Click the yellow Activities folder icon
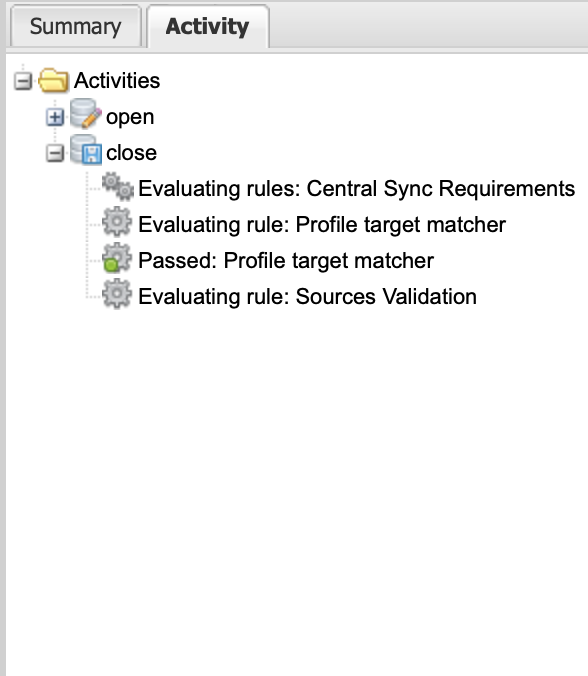588x676 pixels. 53,80
